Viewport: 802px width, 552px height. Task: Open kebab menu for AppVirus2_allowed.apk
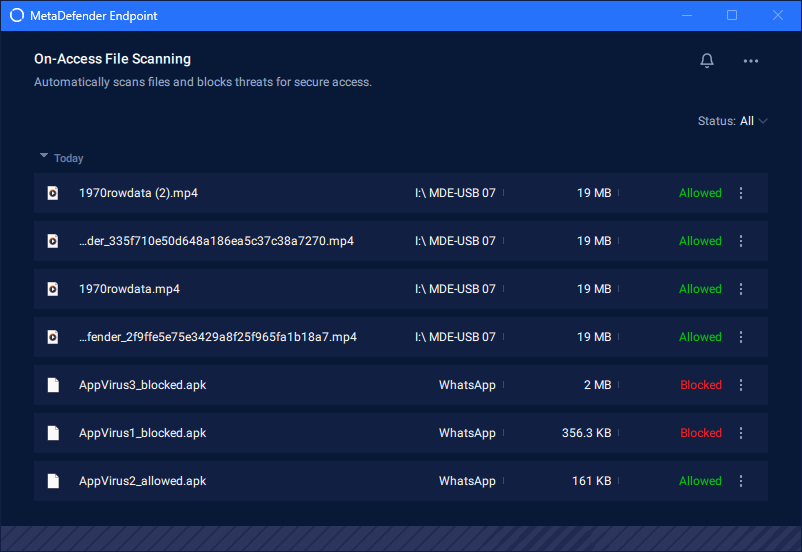pos(741,481)
